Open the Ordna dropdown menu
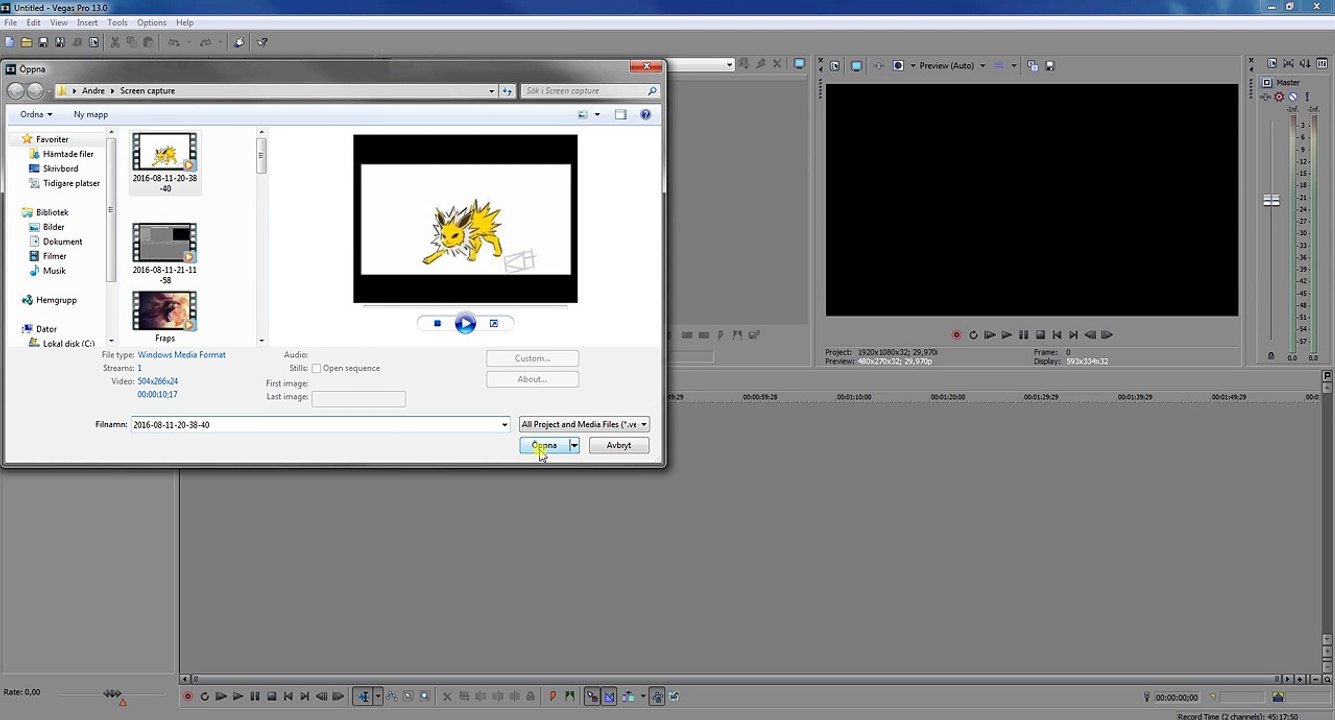This screenshot has width=1335, height=720. click(36, 114)
